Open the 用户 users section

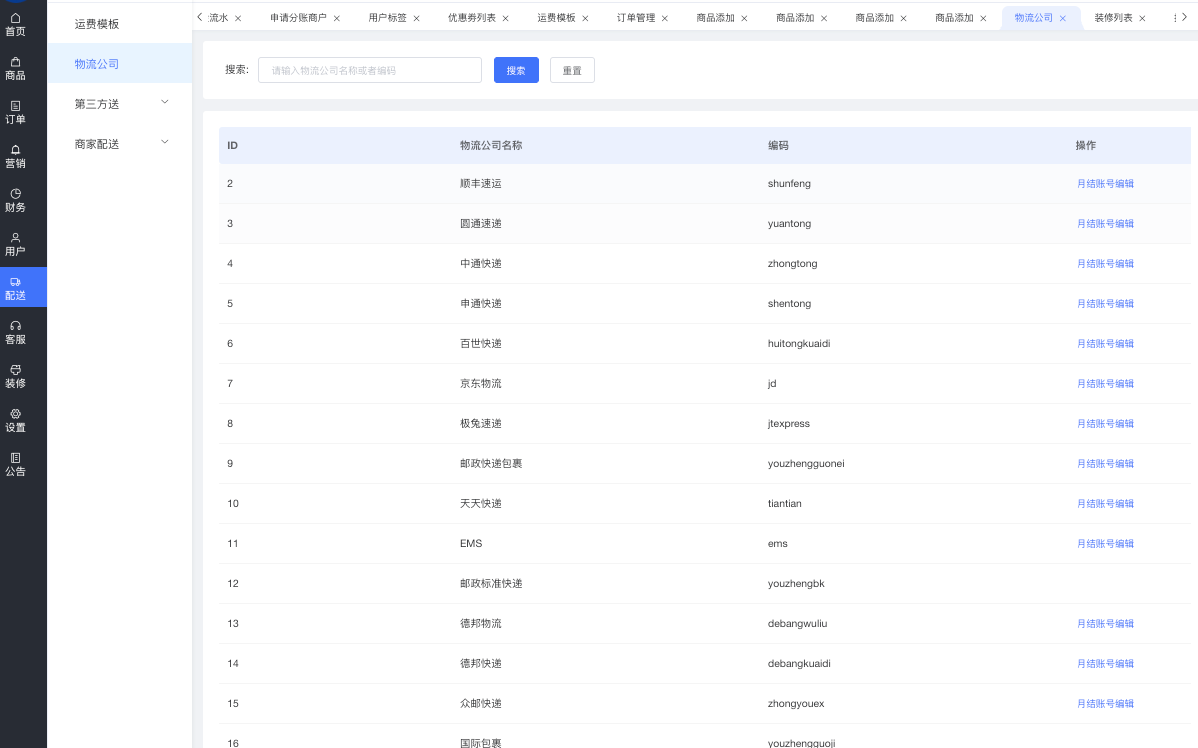pyautogui.click(x=15, y=244)
